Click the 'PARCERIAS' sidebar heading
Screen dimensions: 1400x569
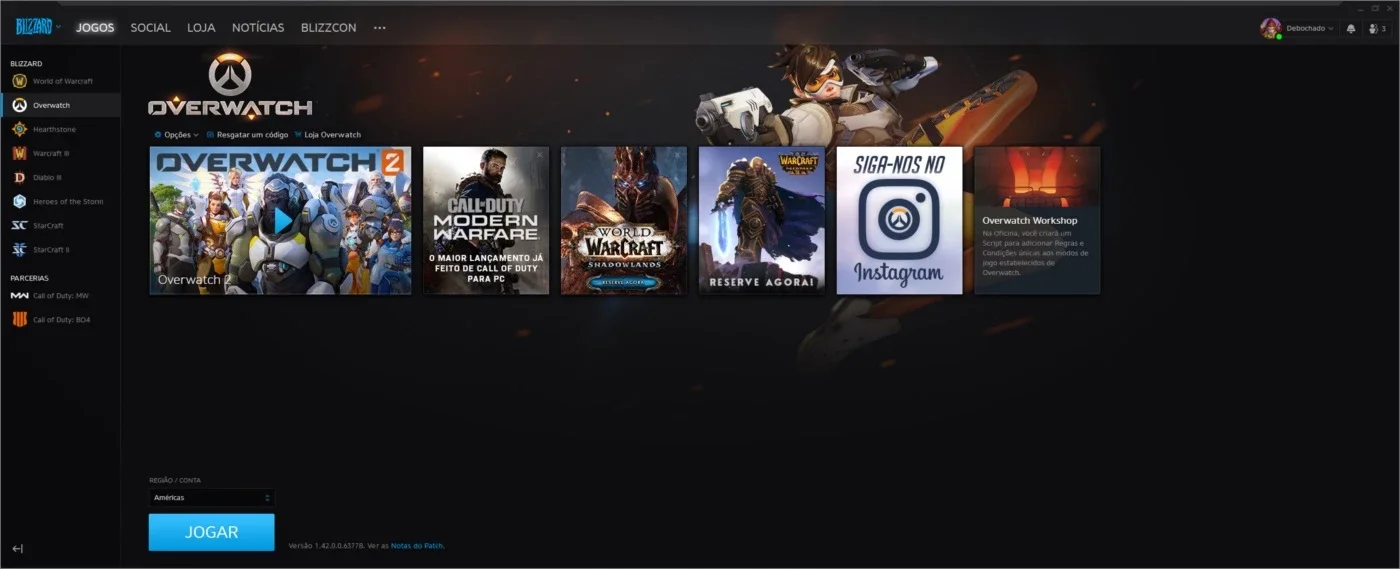pyautogui.click(x=29, y=278)
